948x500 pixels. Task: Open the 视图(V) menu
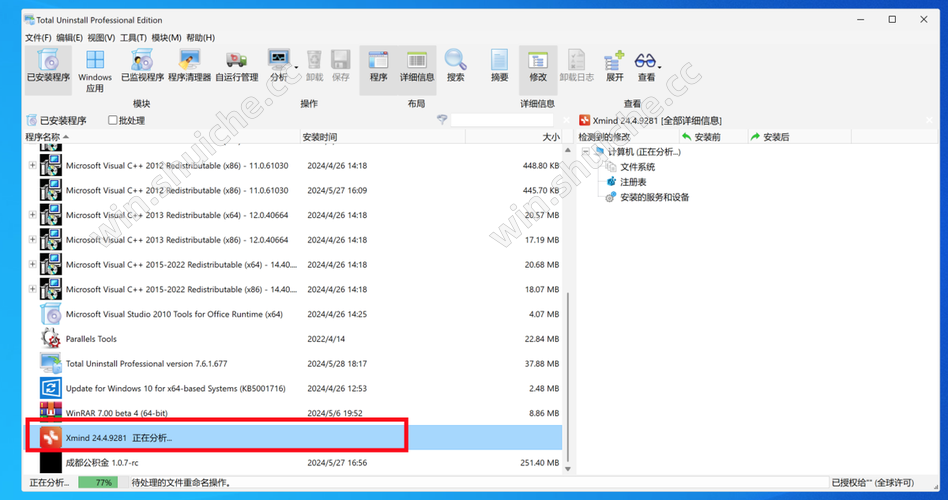pos(101,37)
